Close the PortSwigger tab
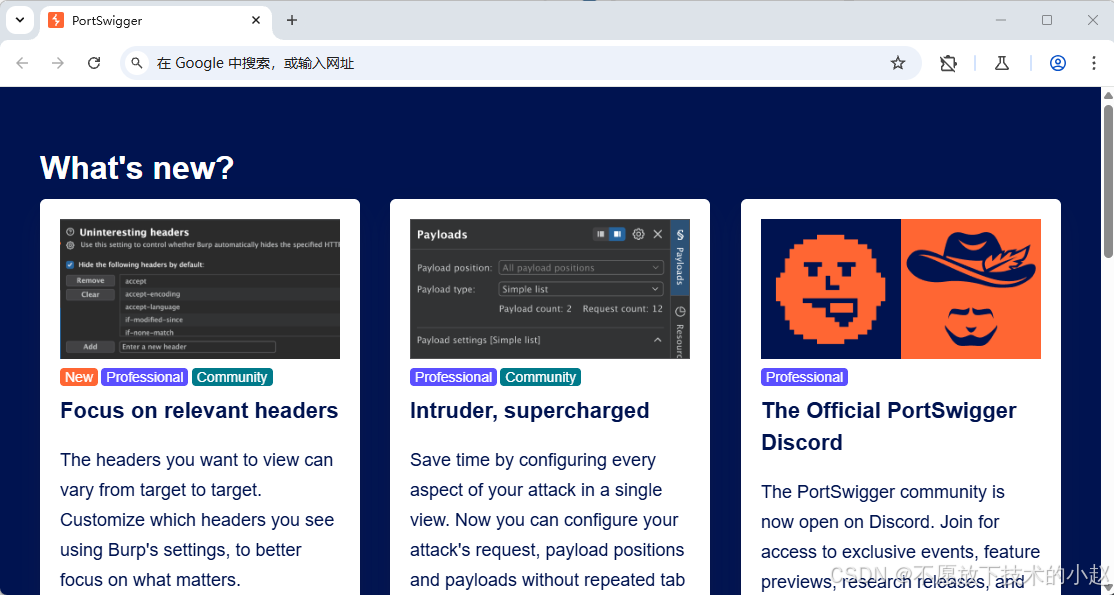Screen dimensions: 1114x595 tap(256, 21)
